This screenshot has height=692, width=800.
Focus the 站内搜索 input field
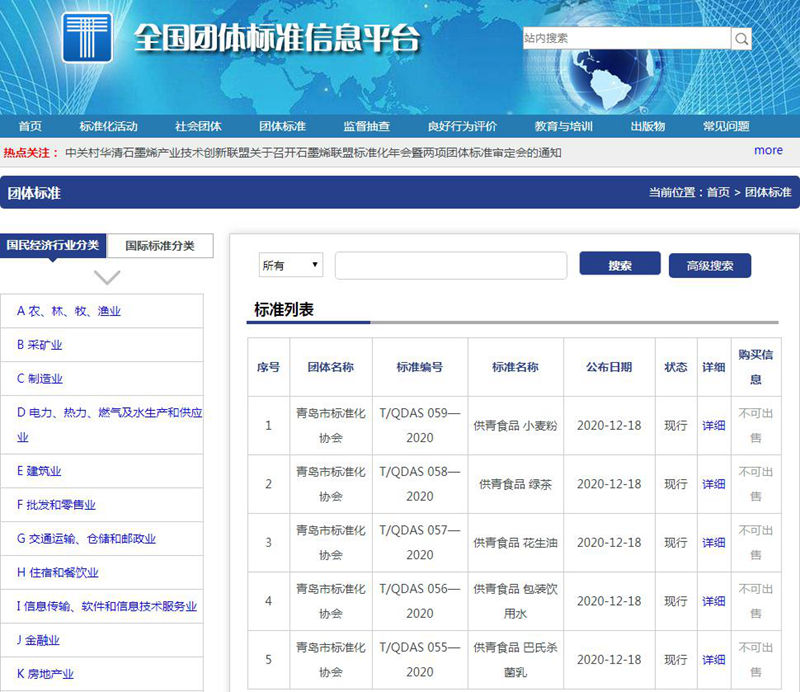627,38
